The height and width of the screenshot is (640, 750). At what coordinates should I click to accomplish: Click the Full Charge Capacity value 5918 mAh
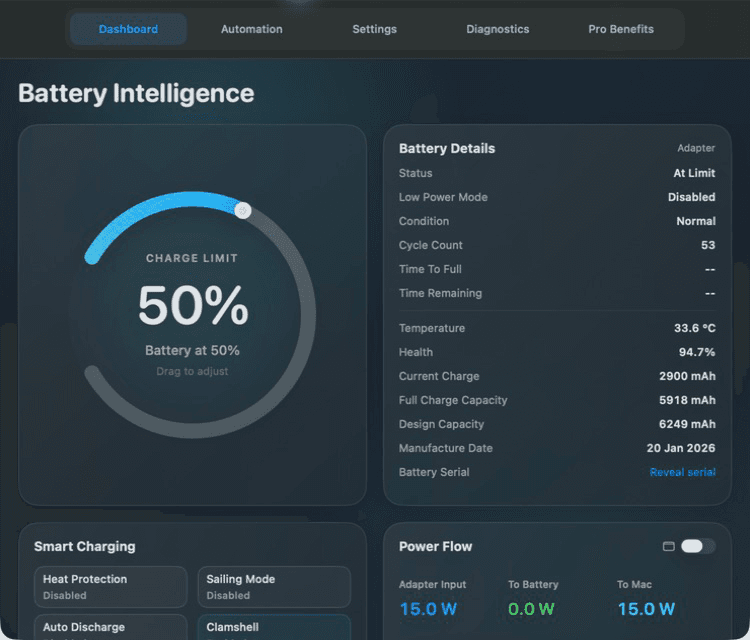tap(687, 400)
